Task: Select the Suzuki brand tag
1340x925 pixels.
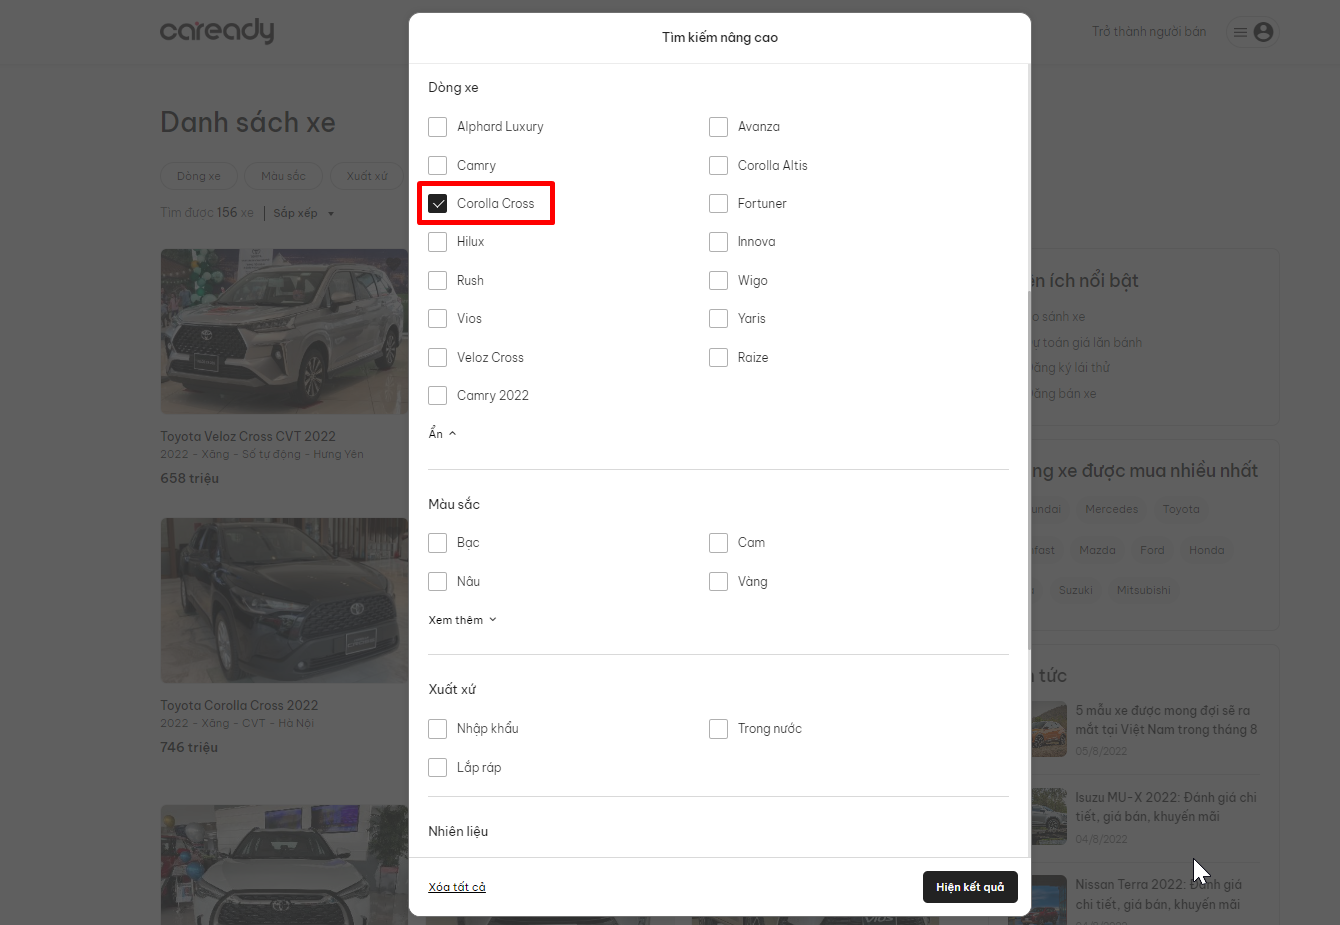Action: click(1075, 590)
